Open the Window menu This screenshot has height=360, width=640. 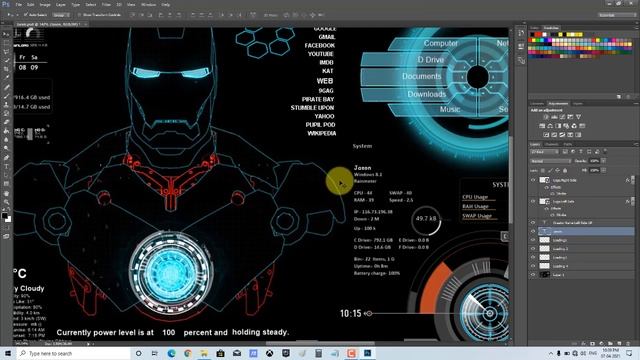[148, 4]
